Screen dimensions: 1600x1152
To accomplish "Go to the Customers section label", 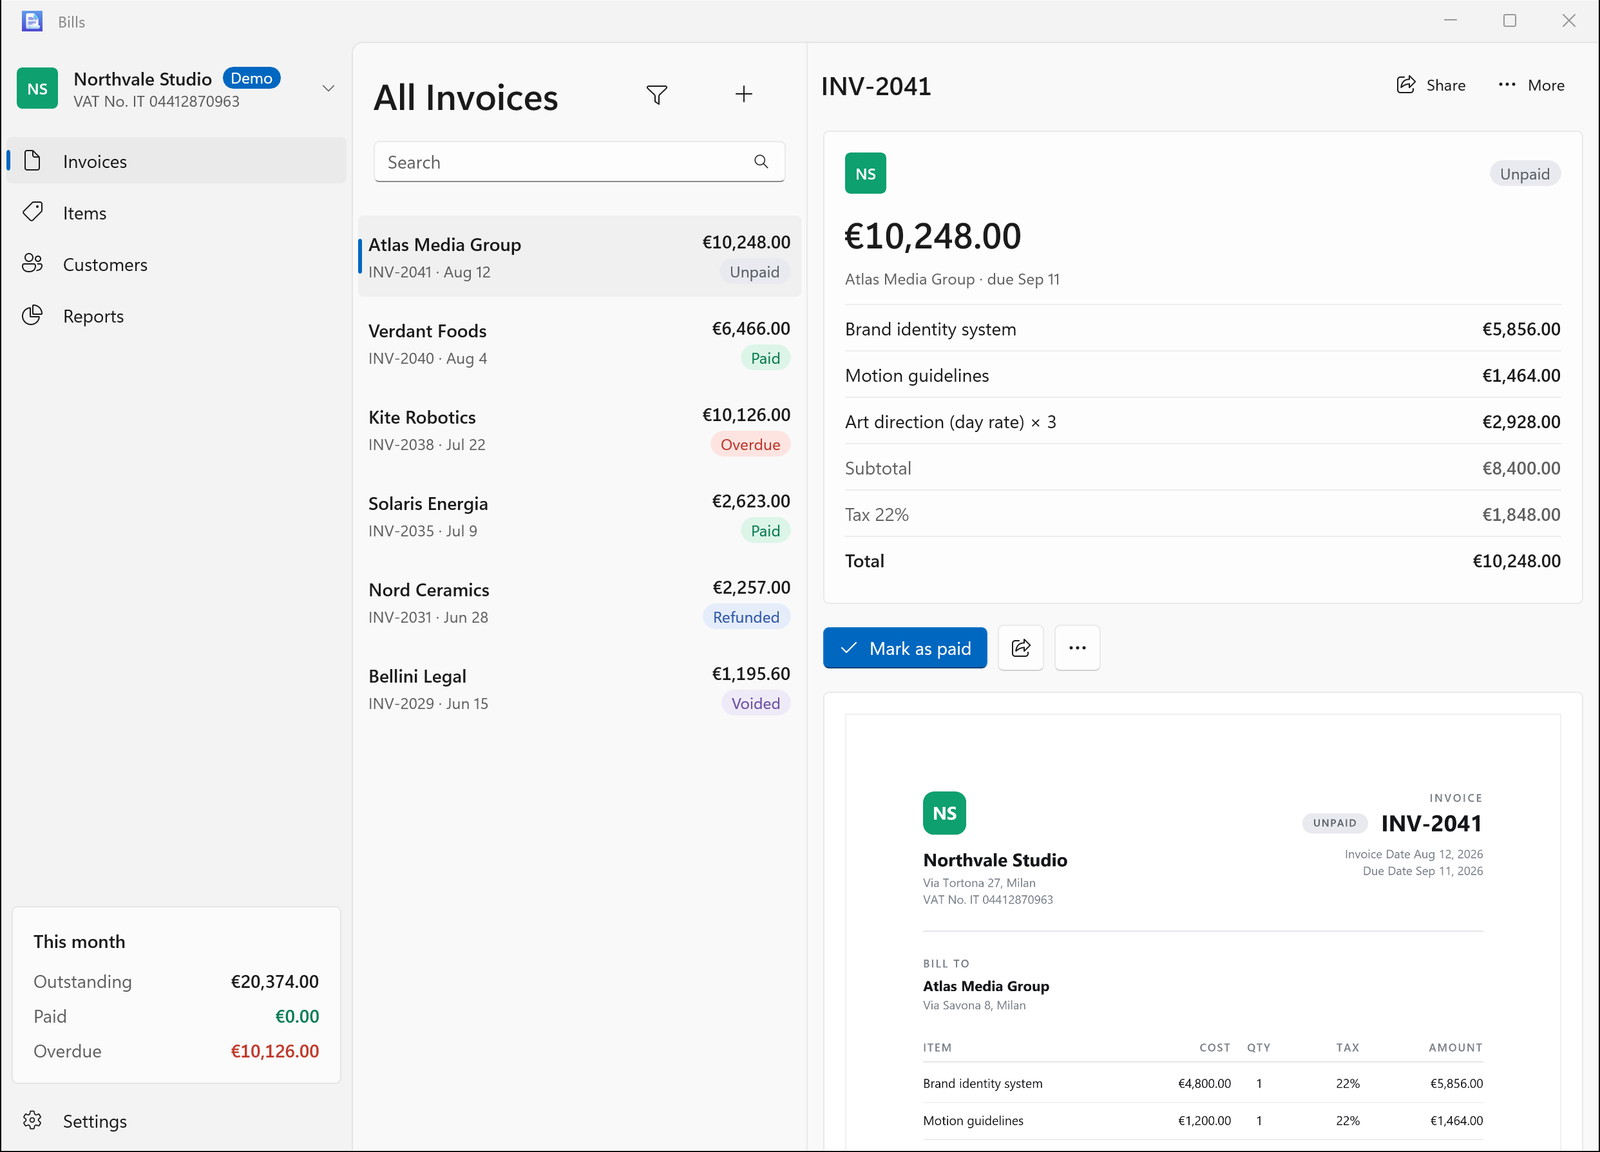I will (x=105, y=265).
